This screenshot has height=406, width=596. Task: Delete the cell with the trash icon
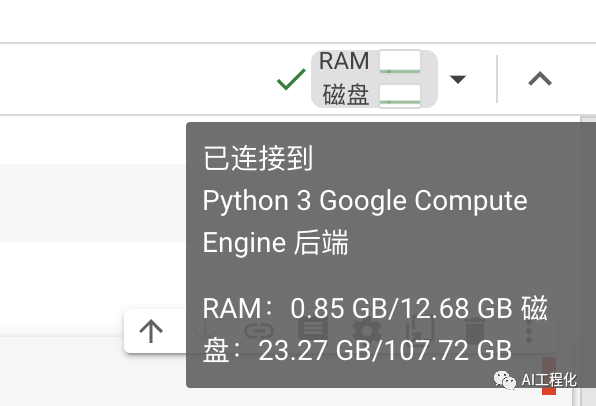click(x=474, y=331)
